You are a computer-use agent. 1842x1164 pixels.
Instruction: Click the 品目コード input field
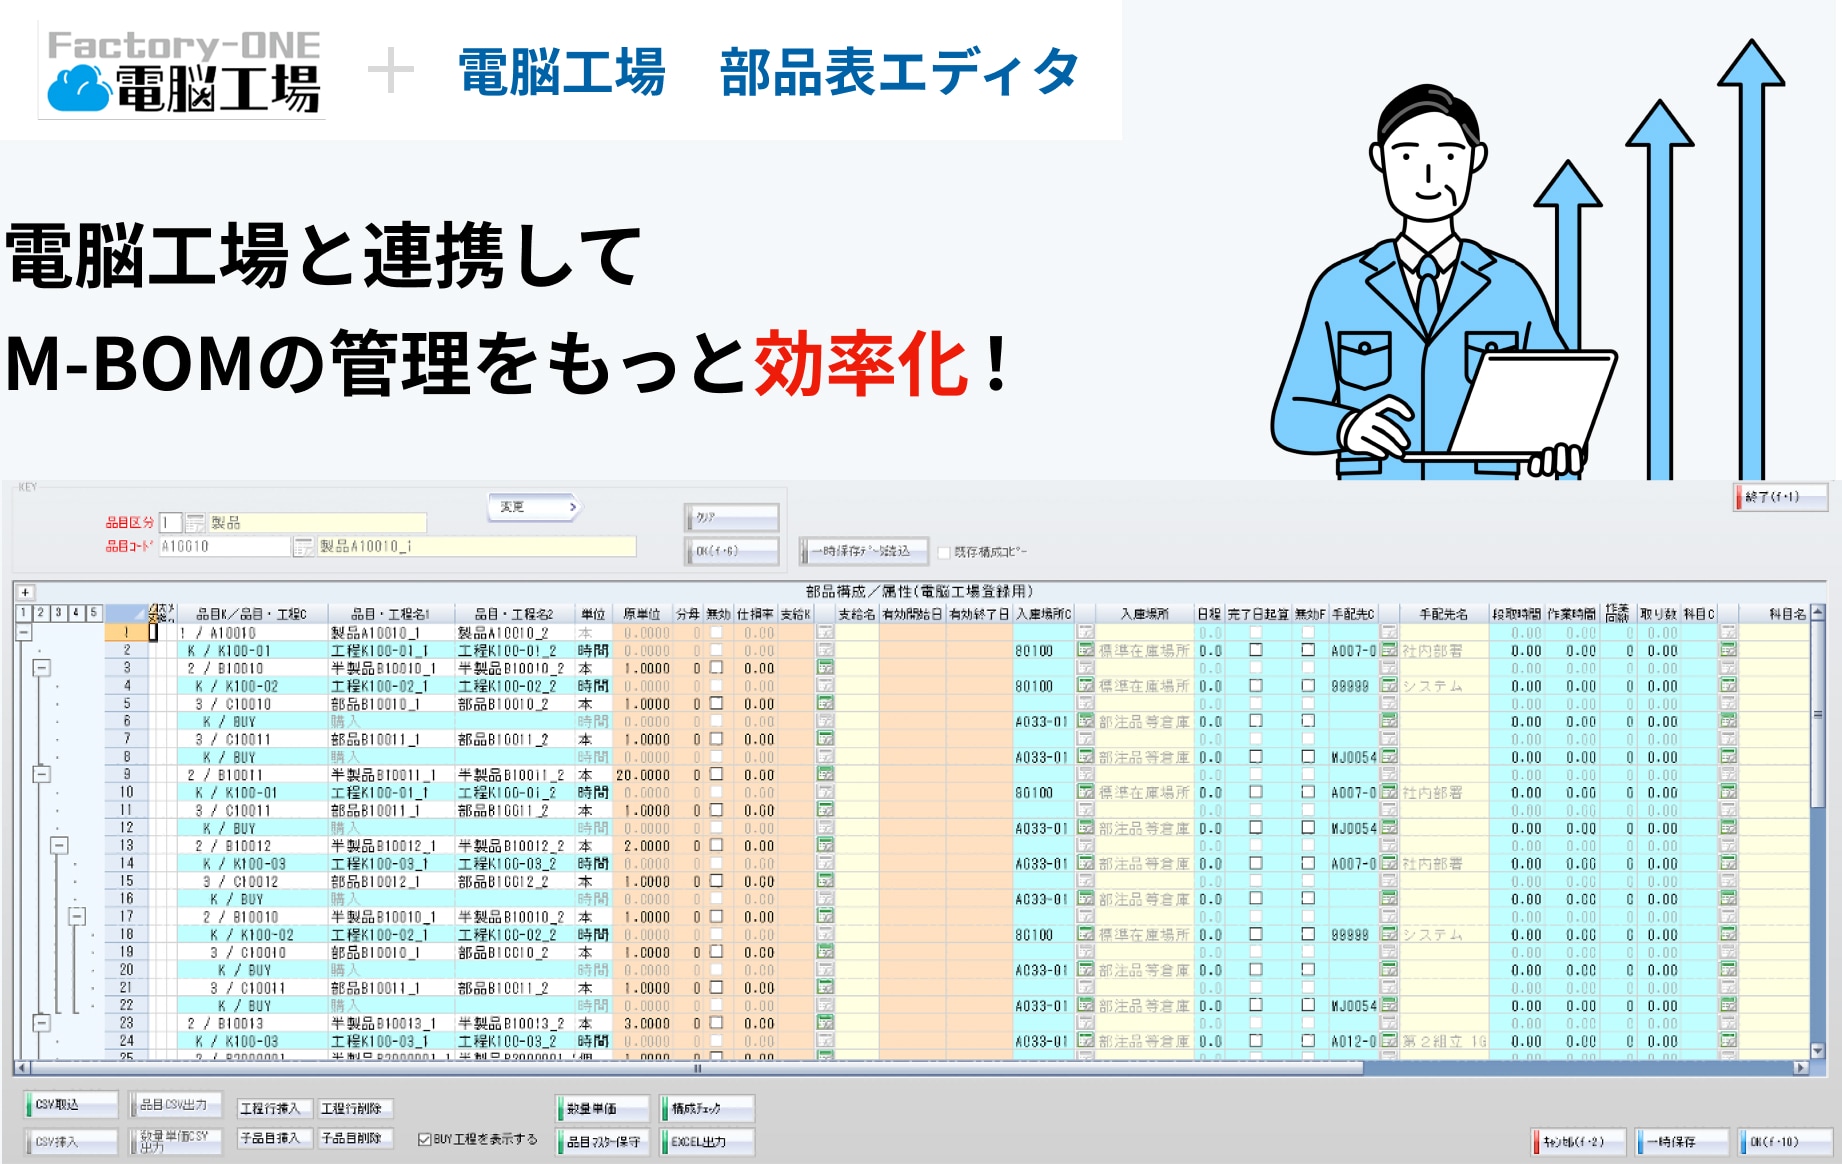point(224,547)
